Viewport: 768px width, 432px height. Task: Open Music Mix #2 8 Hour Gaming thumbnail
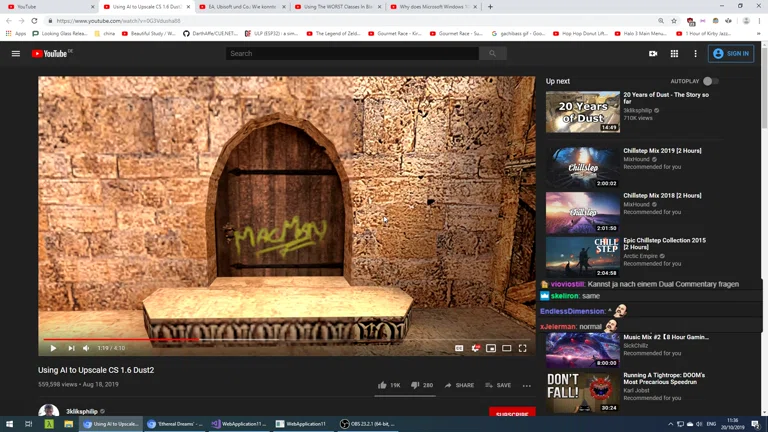click(582, 350)
